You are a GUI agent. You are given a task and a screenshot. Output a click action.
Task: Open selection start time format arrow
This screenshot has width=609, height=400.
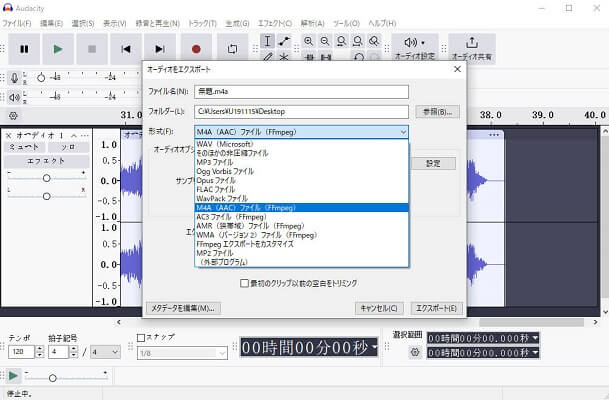pyautogui.click(x=535, y=338)
